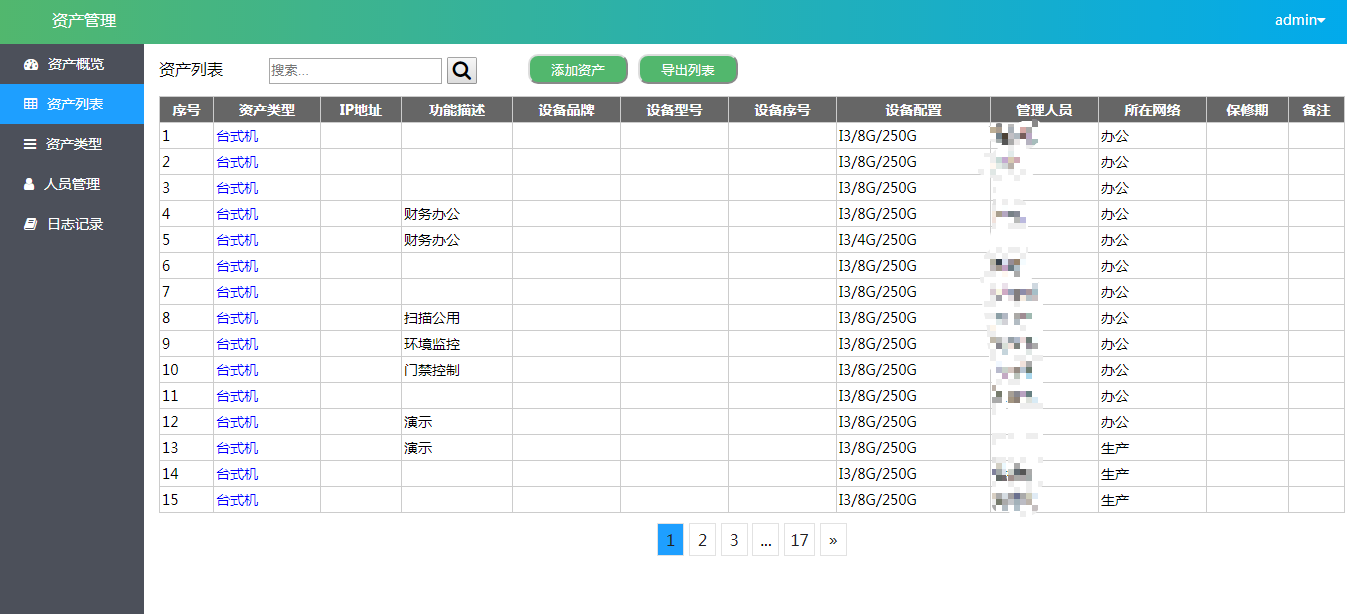Select 资产列表 in the sidebar
Image resolution: width=1347 pixels, height=614 pixels.
72,104
